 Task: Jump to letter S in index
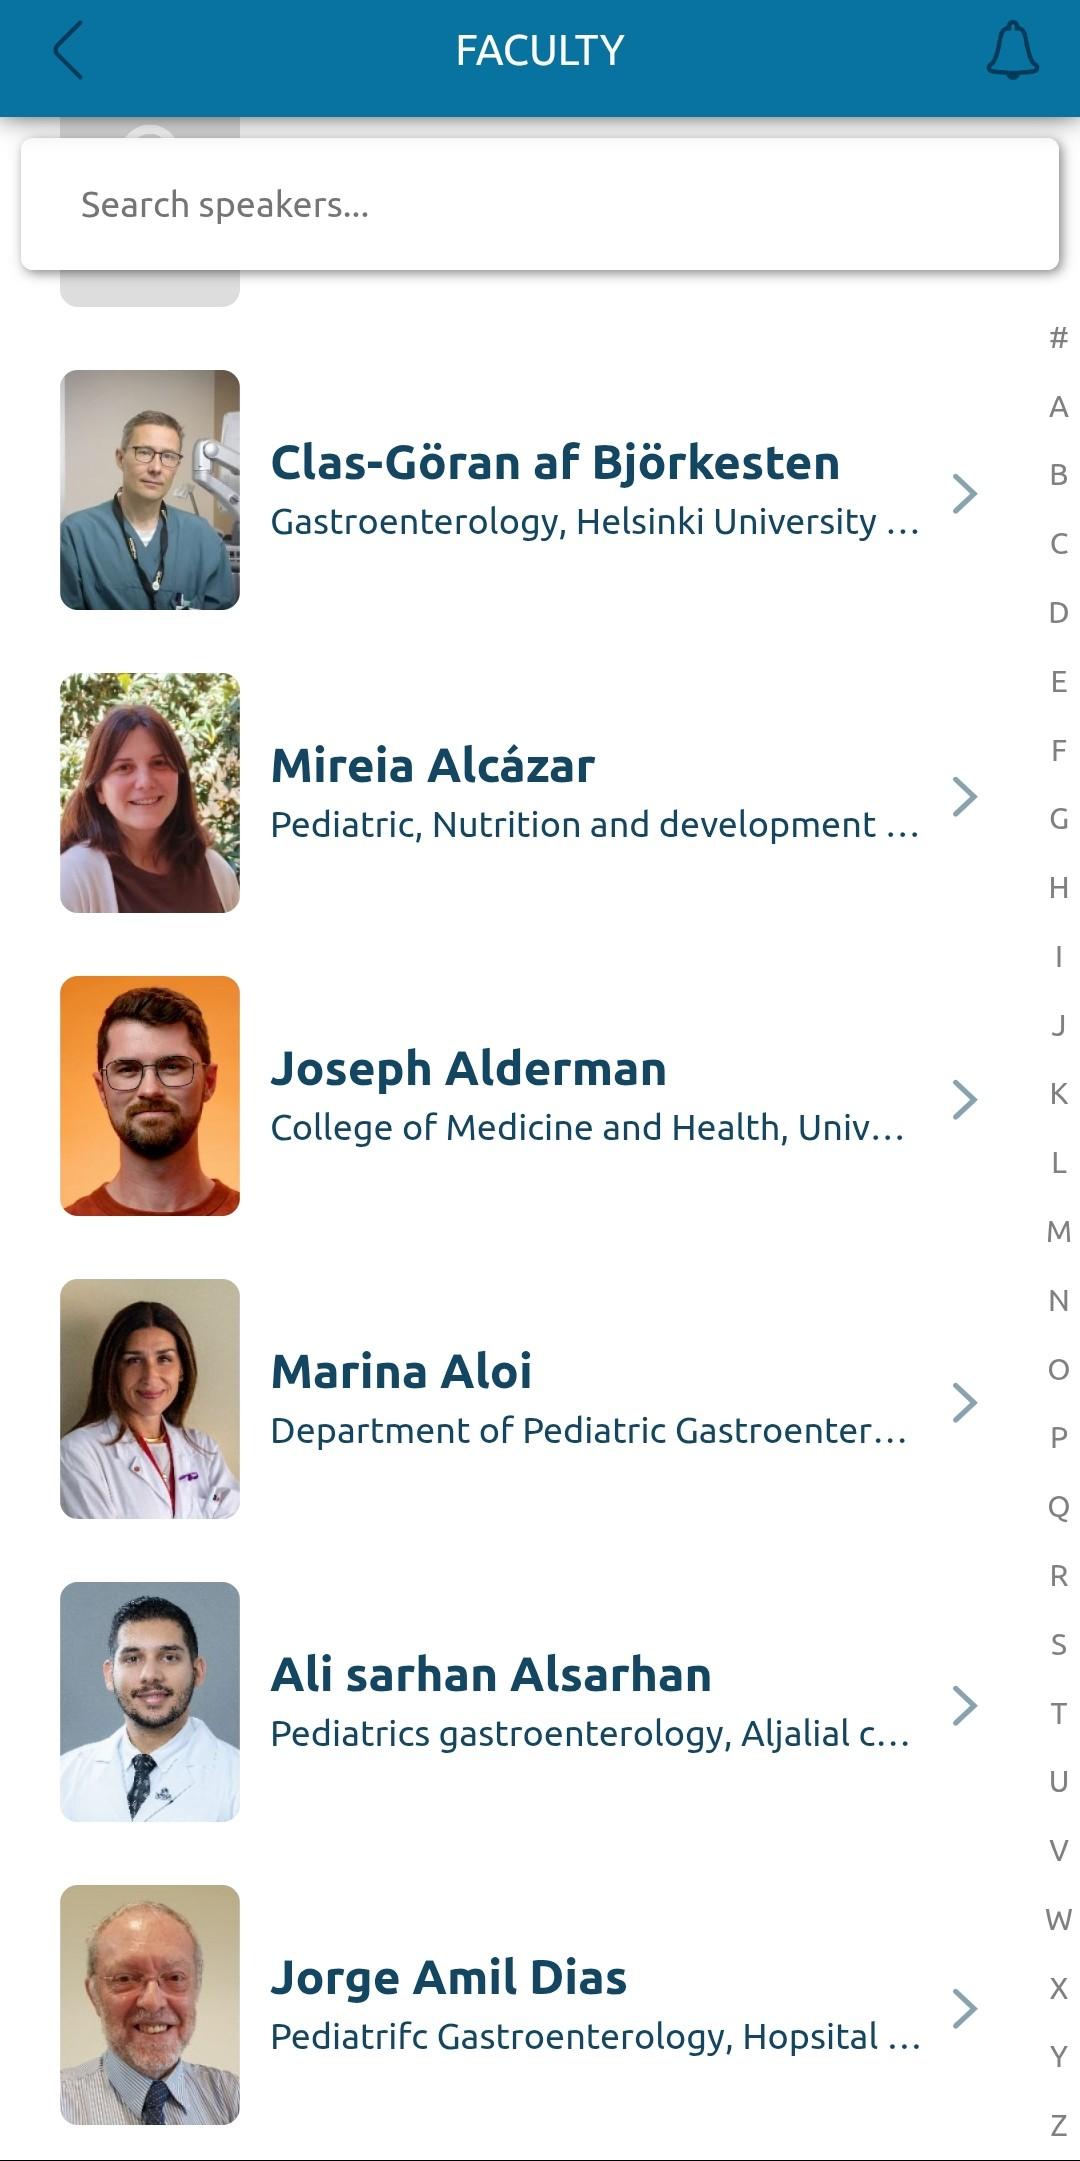tap(1058, 1644)
